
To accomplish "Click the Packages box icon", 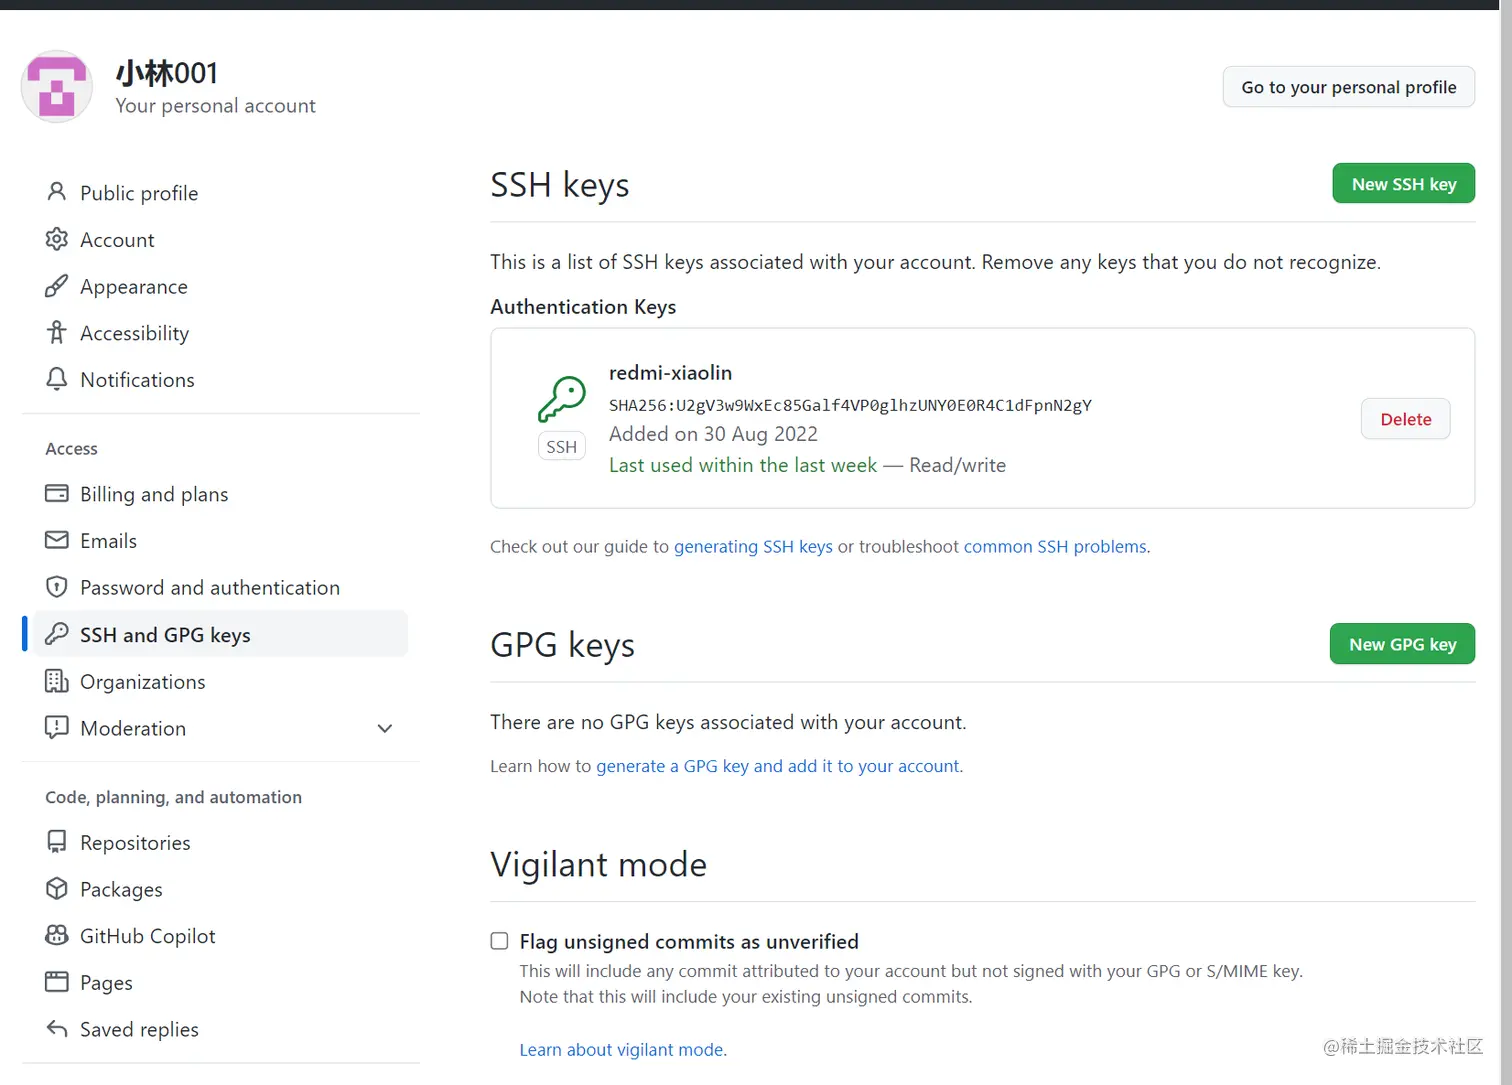I will click(57, 888).
